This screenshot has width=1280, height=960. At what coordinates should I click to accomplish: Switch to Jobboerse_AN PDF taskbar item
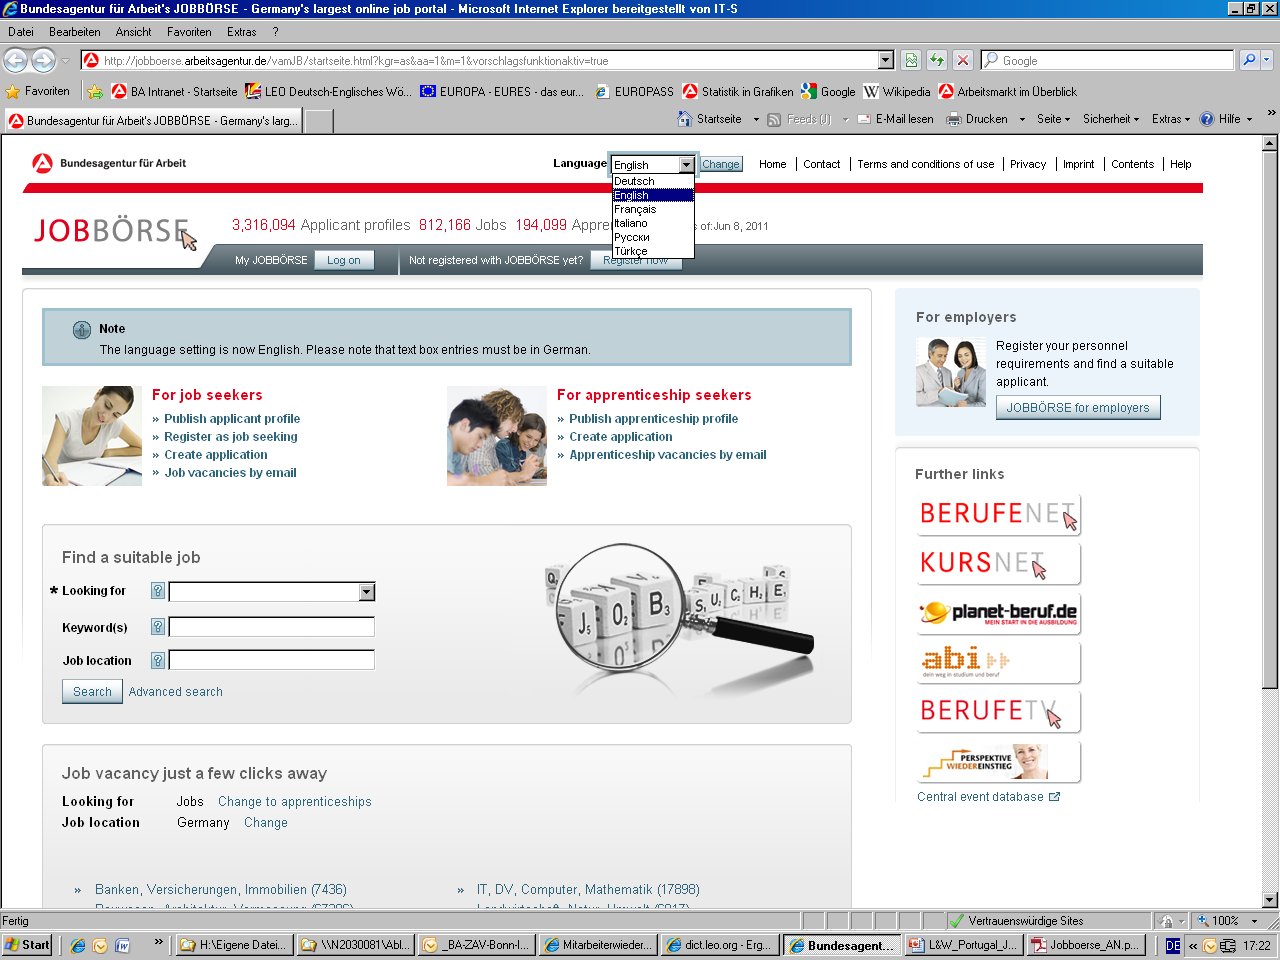[x=1085, y=945]
